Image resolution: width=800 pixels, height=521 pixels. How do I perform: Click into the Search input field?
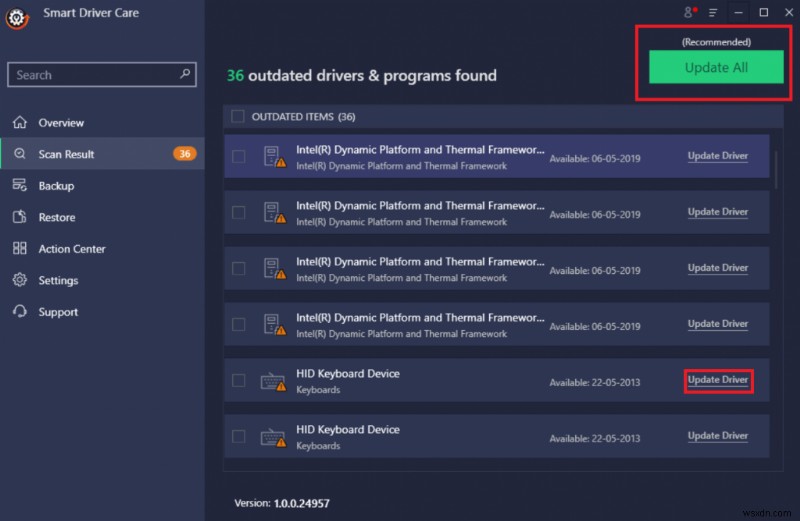[x=102, y=75]
